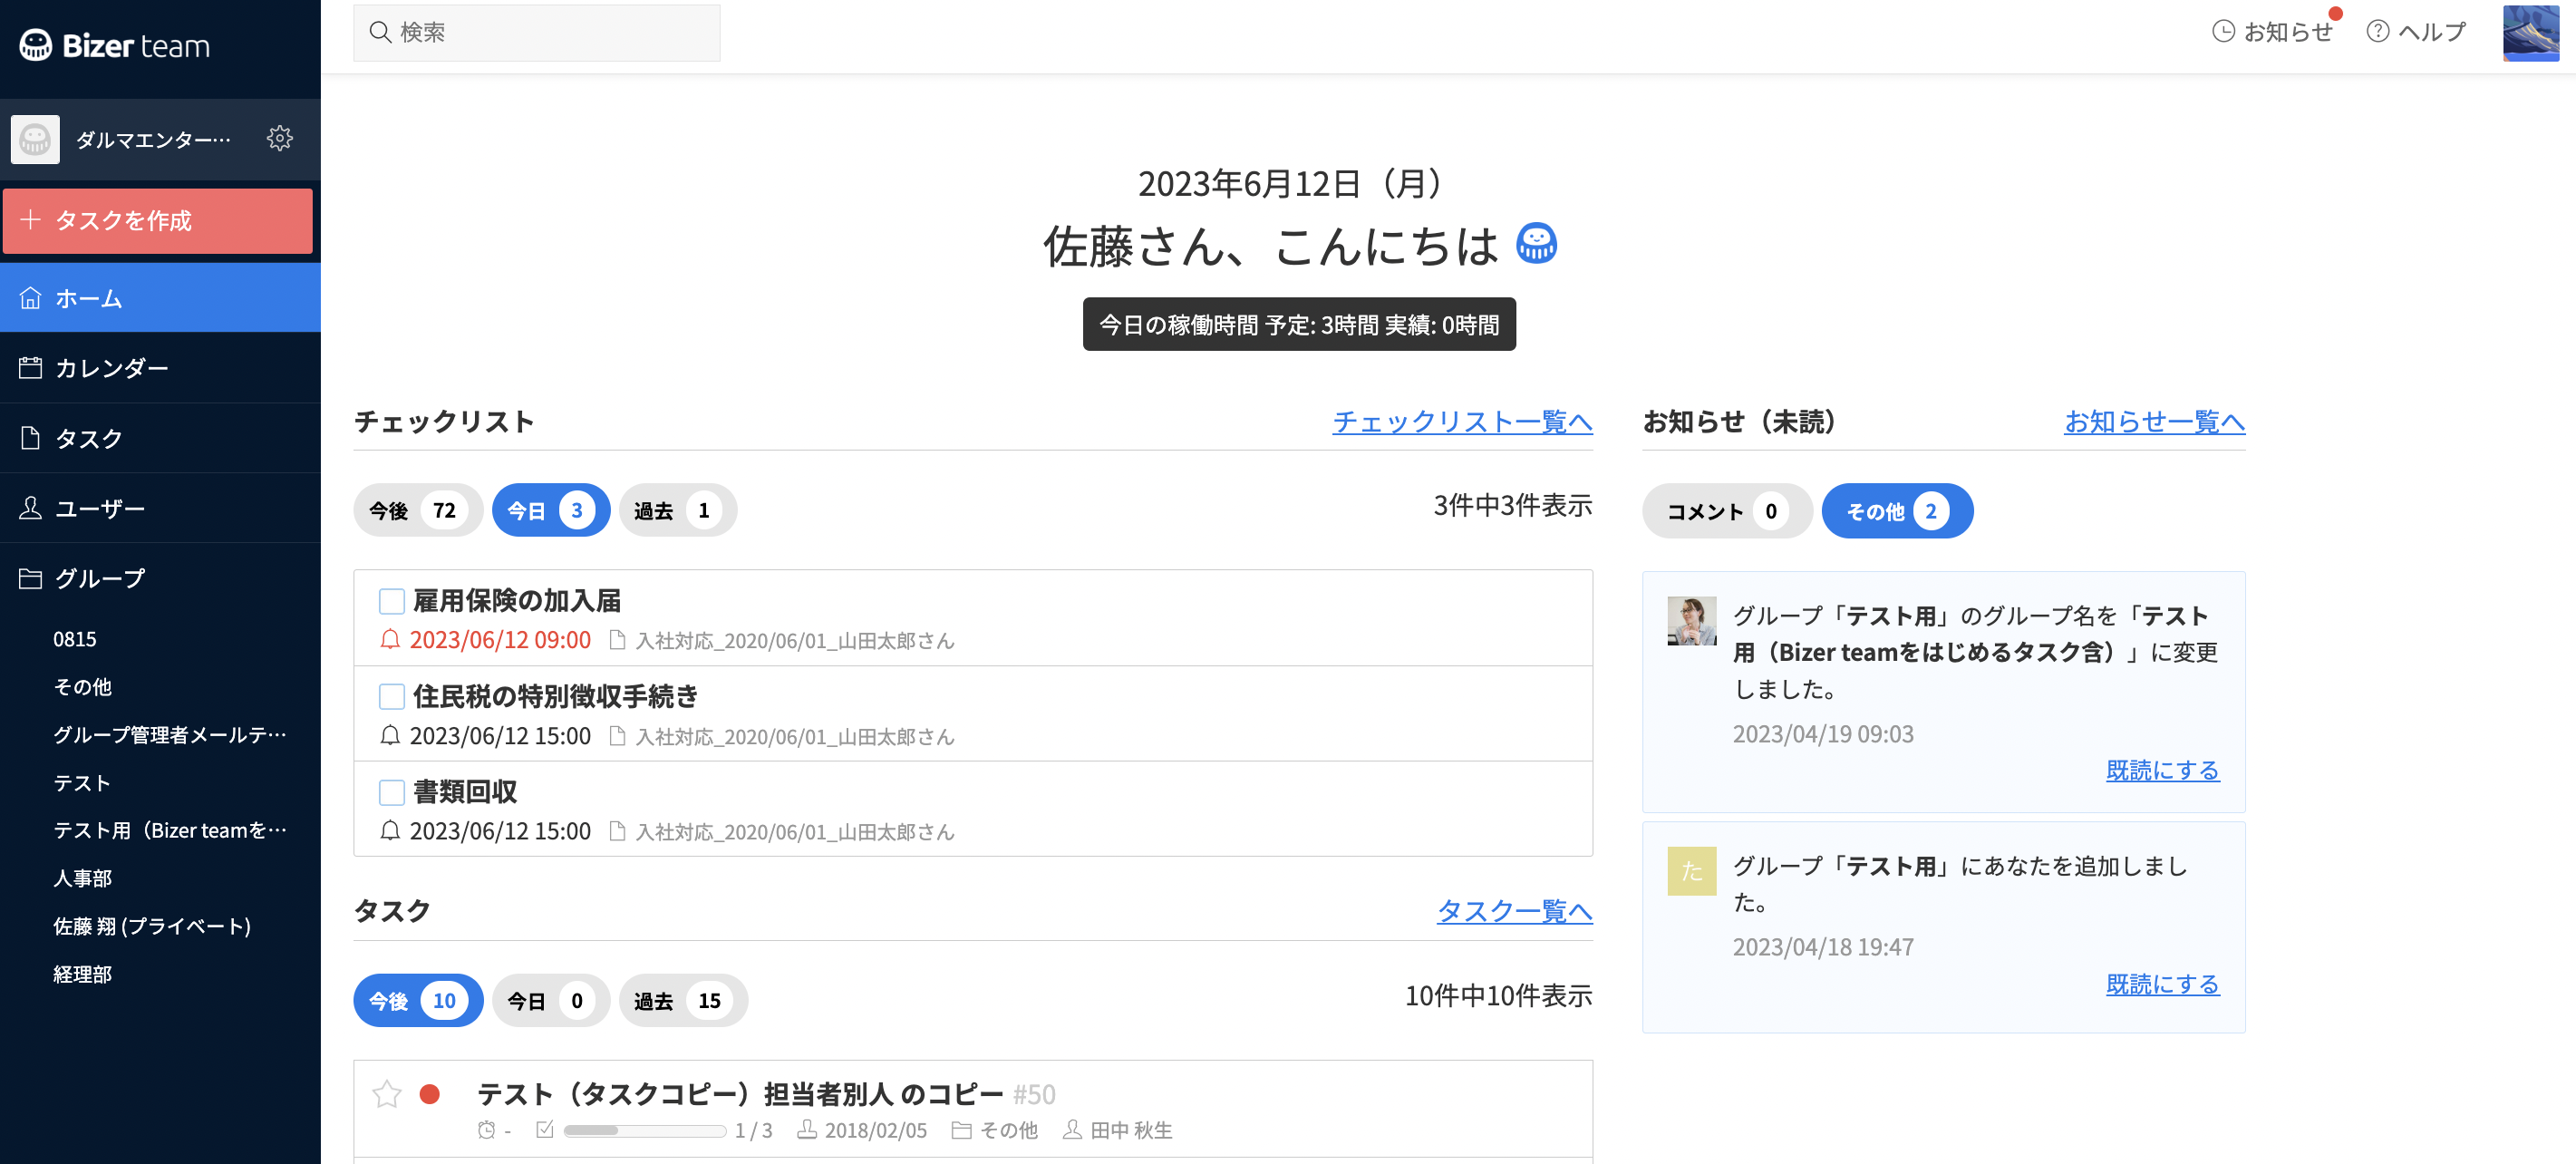Switch task filter to 過去 15
The width and height of the screenshot is (2576, 1164).
[683, 1000]
